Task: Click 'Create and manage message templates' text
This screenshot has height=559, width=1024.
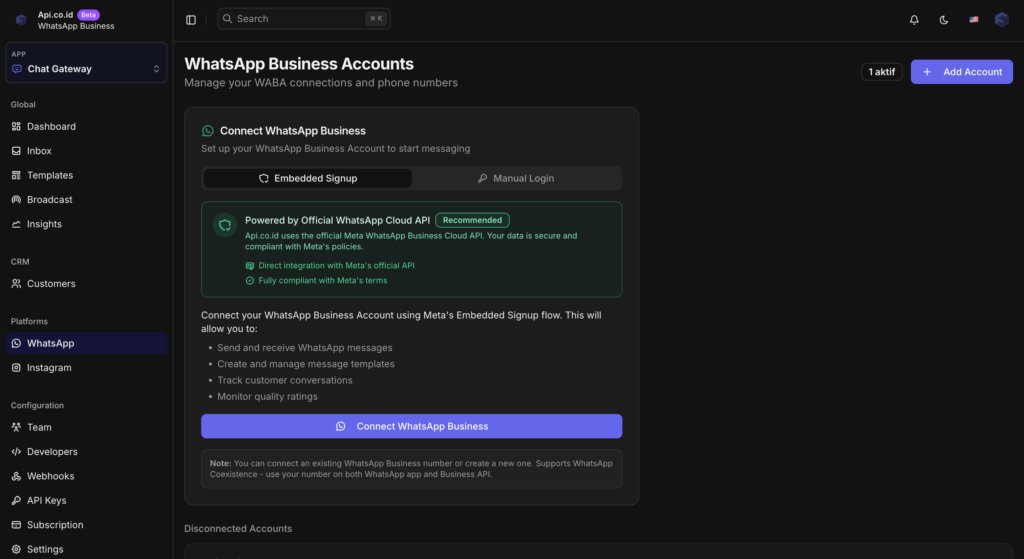Action: (x=306, y=364)
